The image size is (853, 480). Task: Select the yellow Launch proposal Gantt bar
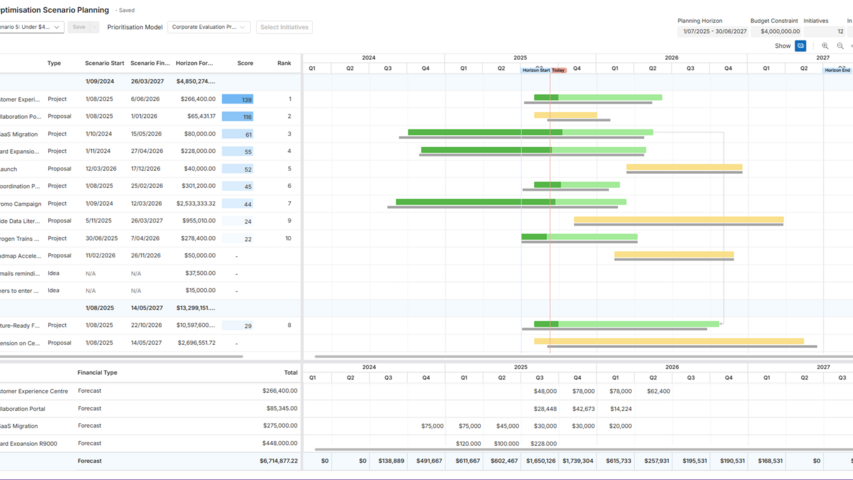(684, 168)
